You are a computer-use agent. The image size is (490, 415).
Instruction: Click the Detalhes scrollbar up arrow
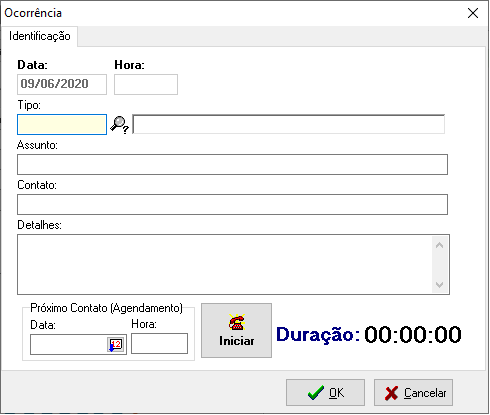(x=439, y=246)
